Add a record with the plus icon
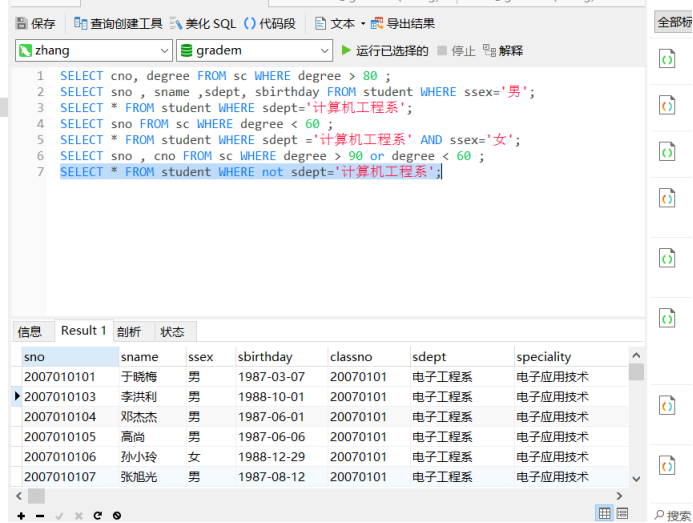This screenshot has height=523, width=693. pyautogui.click(x=21, y=515)
